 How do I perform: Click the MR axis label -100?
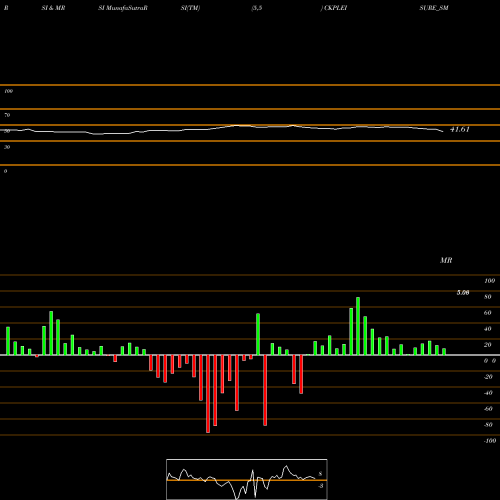[x=490, y=441]
